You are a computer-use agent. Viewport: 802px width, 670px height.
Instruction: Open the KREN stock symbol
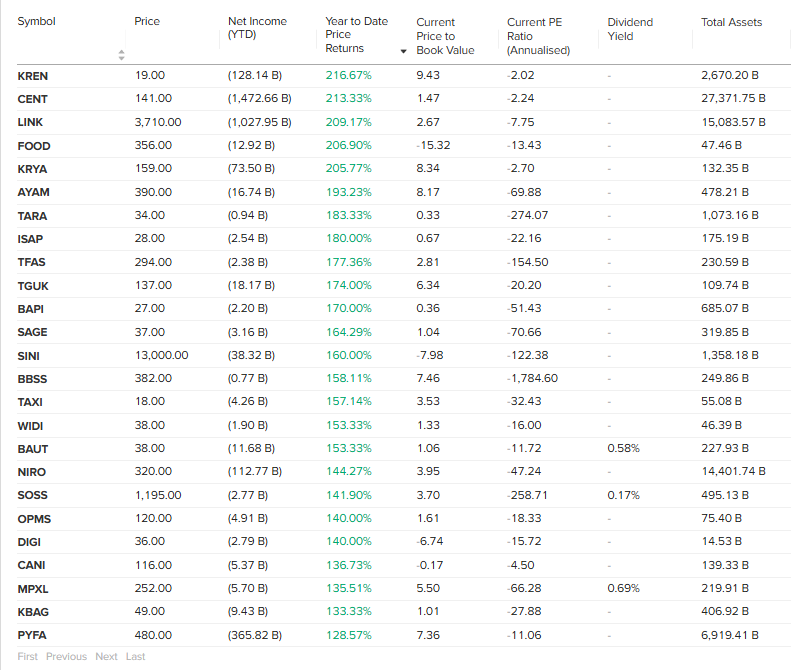[33, 76]
